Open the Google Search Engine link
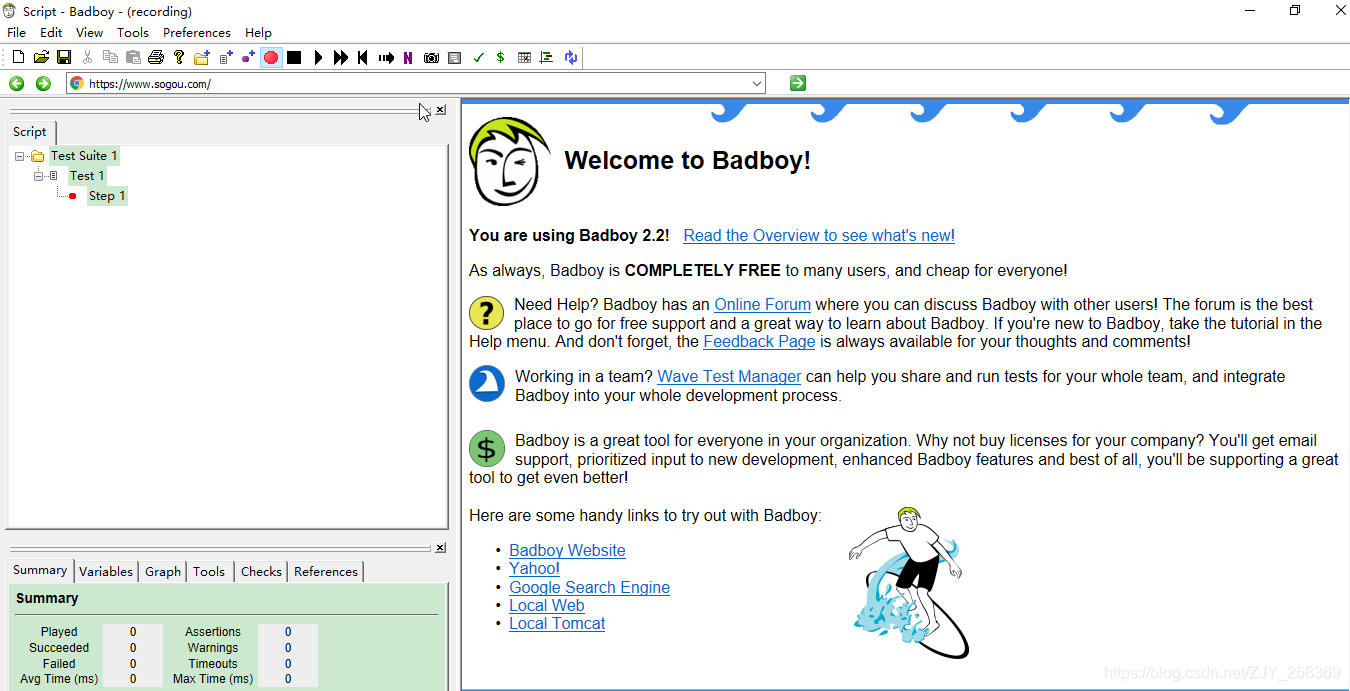The width and height of the screenshot is (1350, 691). [x=589, y=588]
